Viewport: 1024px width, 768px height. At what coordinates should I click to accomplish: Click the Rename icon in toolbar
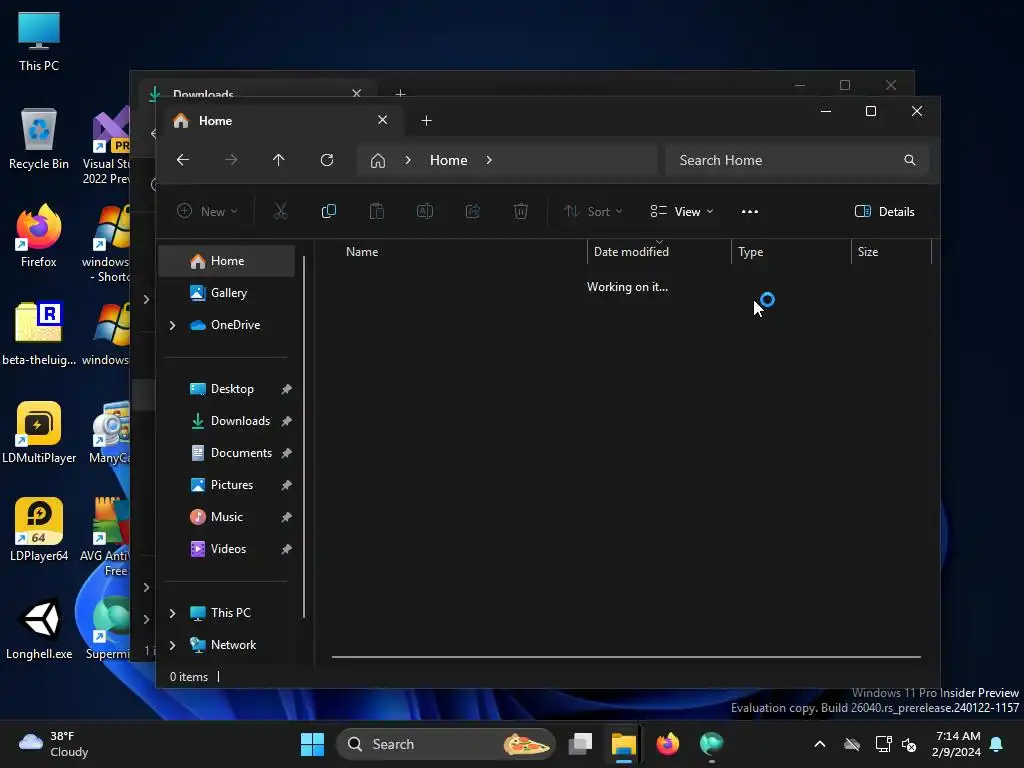point(424,212)
